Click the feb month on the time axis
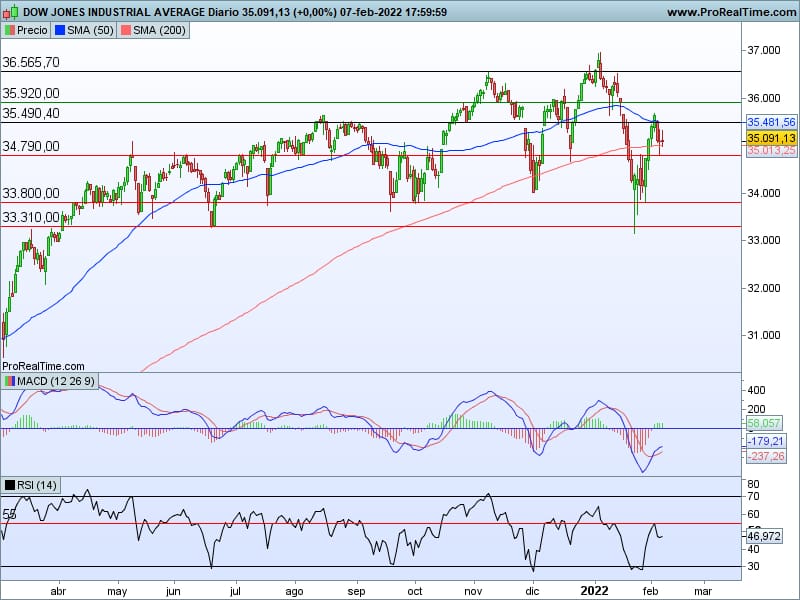 [x=651, y=591]
